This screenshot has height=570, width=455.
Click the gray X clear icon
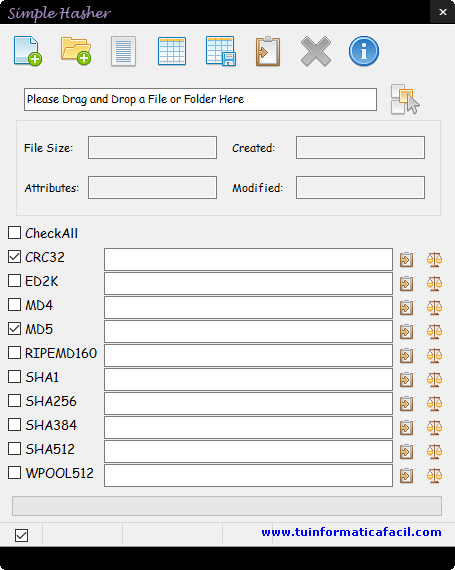[x=316, y=51]
